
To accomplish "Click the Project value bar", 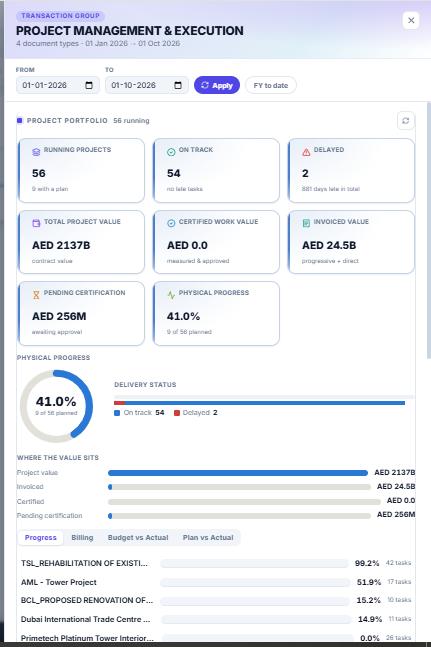I will click(238, 473).
